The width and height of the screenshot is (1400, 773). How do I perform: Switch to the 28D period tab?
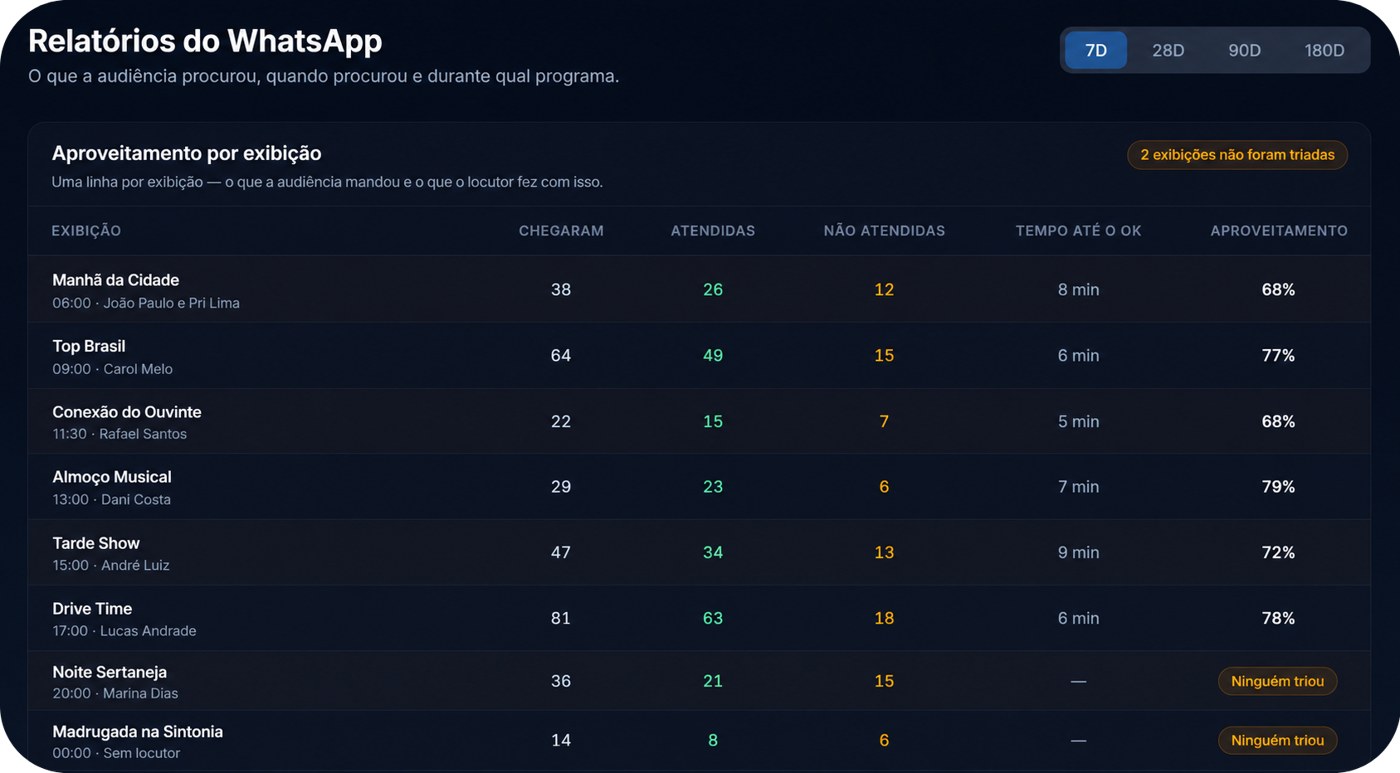(1168, 50)
